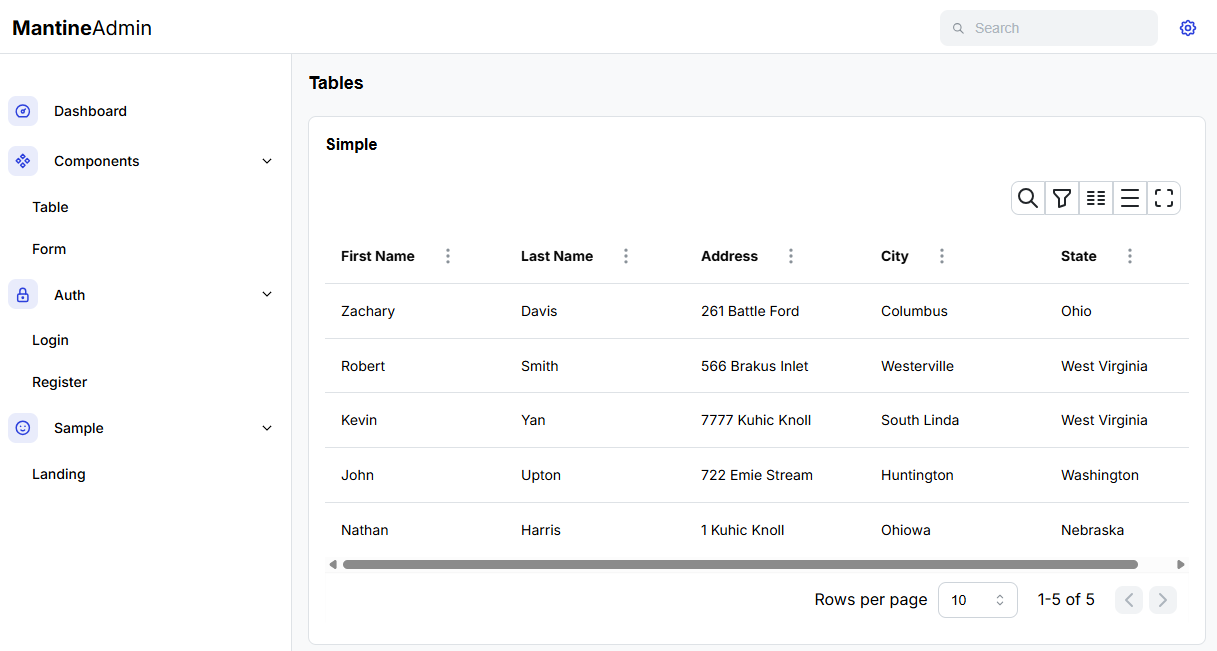Open the Form page in sidebar
Screen dimensions: 1217x651
point(49,249)
